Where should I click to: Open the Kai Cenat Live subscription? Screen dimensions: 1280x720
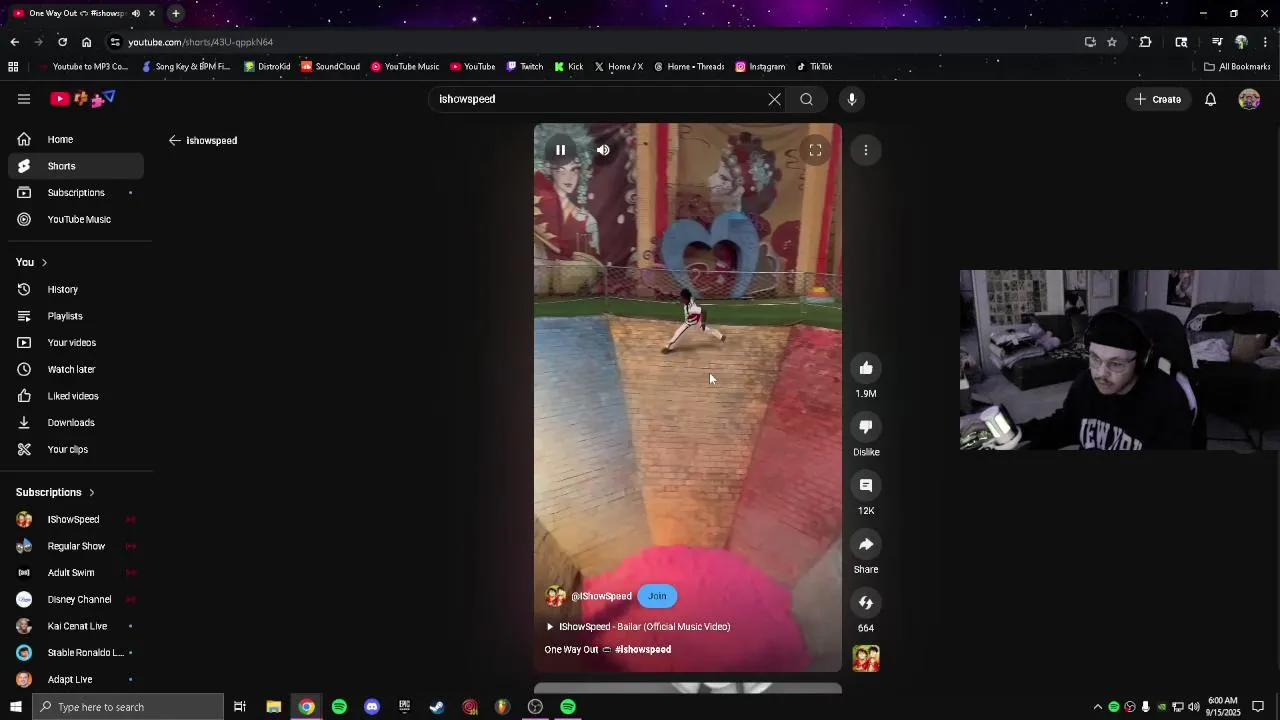(x=76, y=626)
